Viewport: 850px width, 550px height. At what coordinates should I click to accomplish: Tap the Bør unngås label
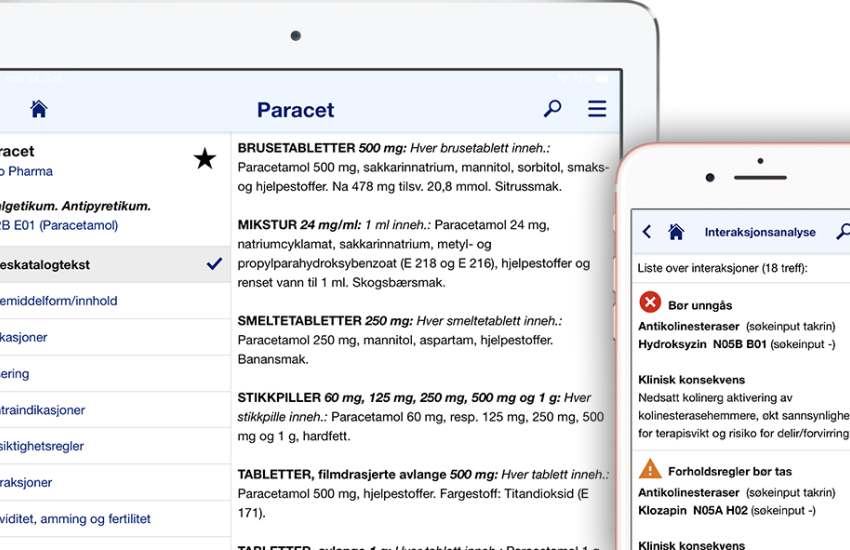coord(700,306)
